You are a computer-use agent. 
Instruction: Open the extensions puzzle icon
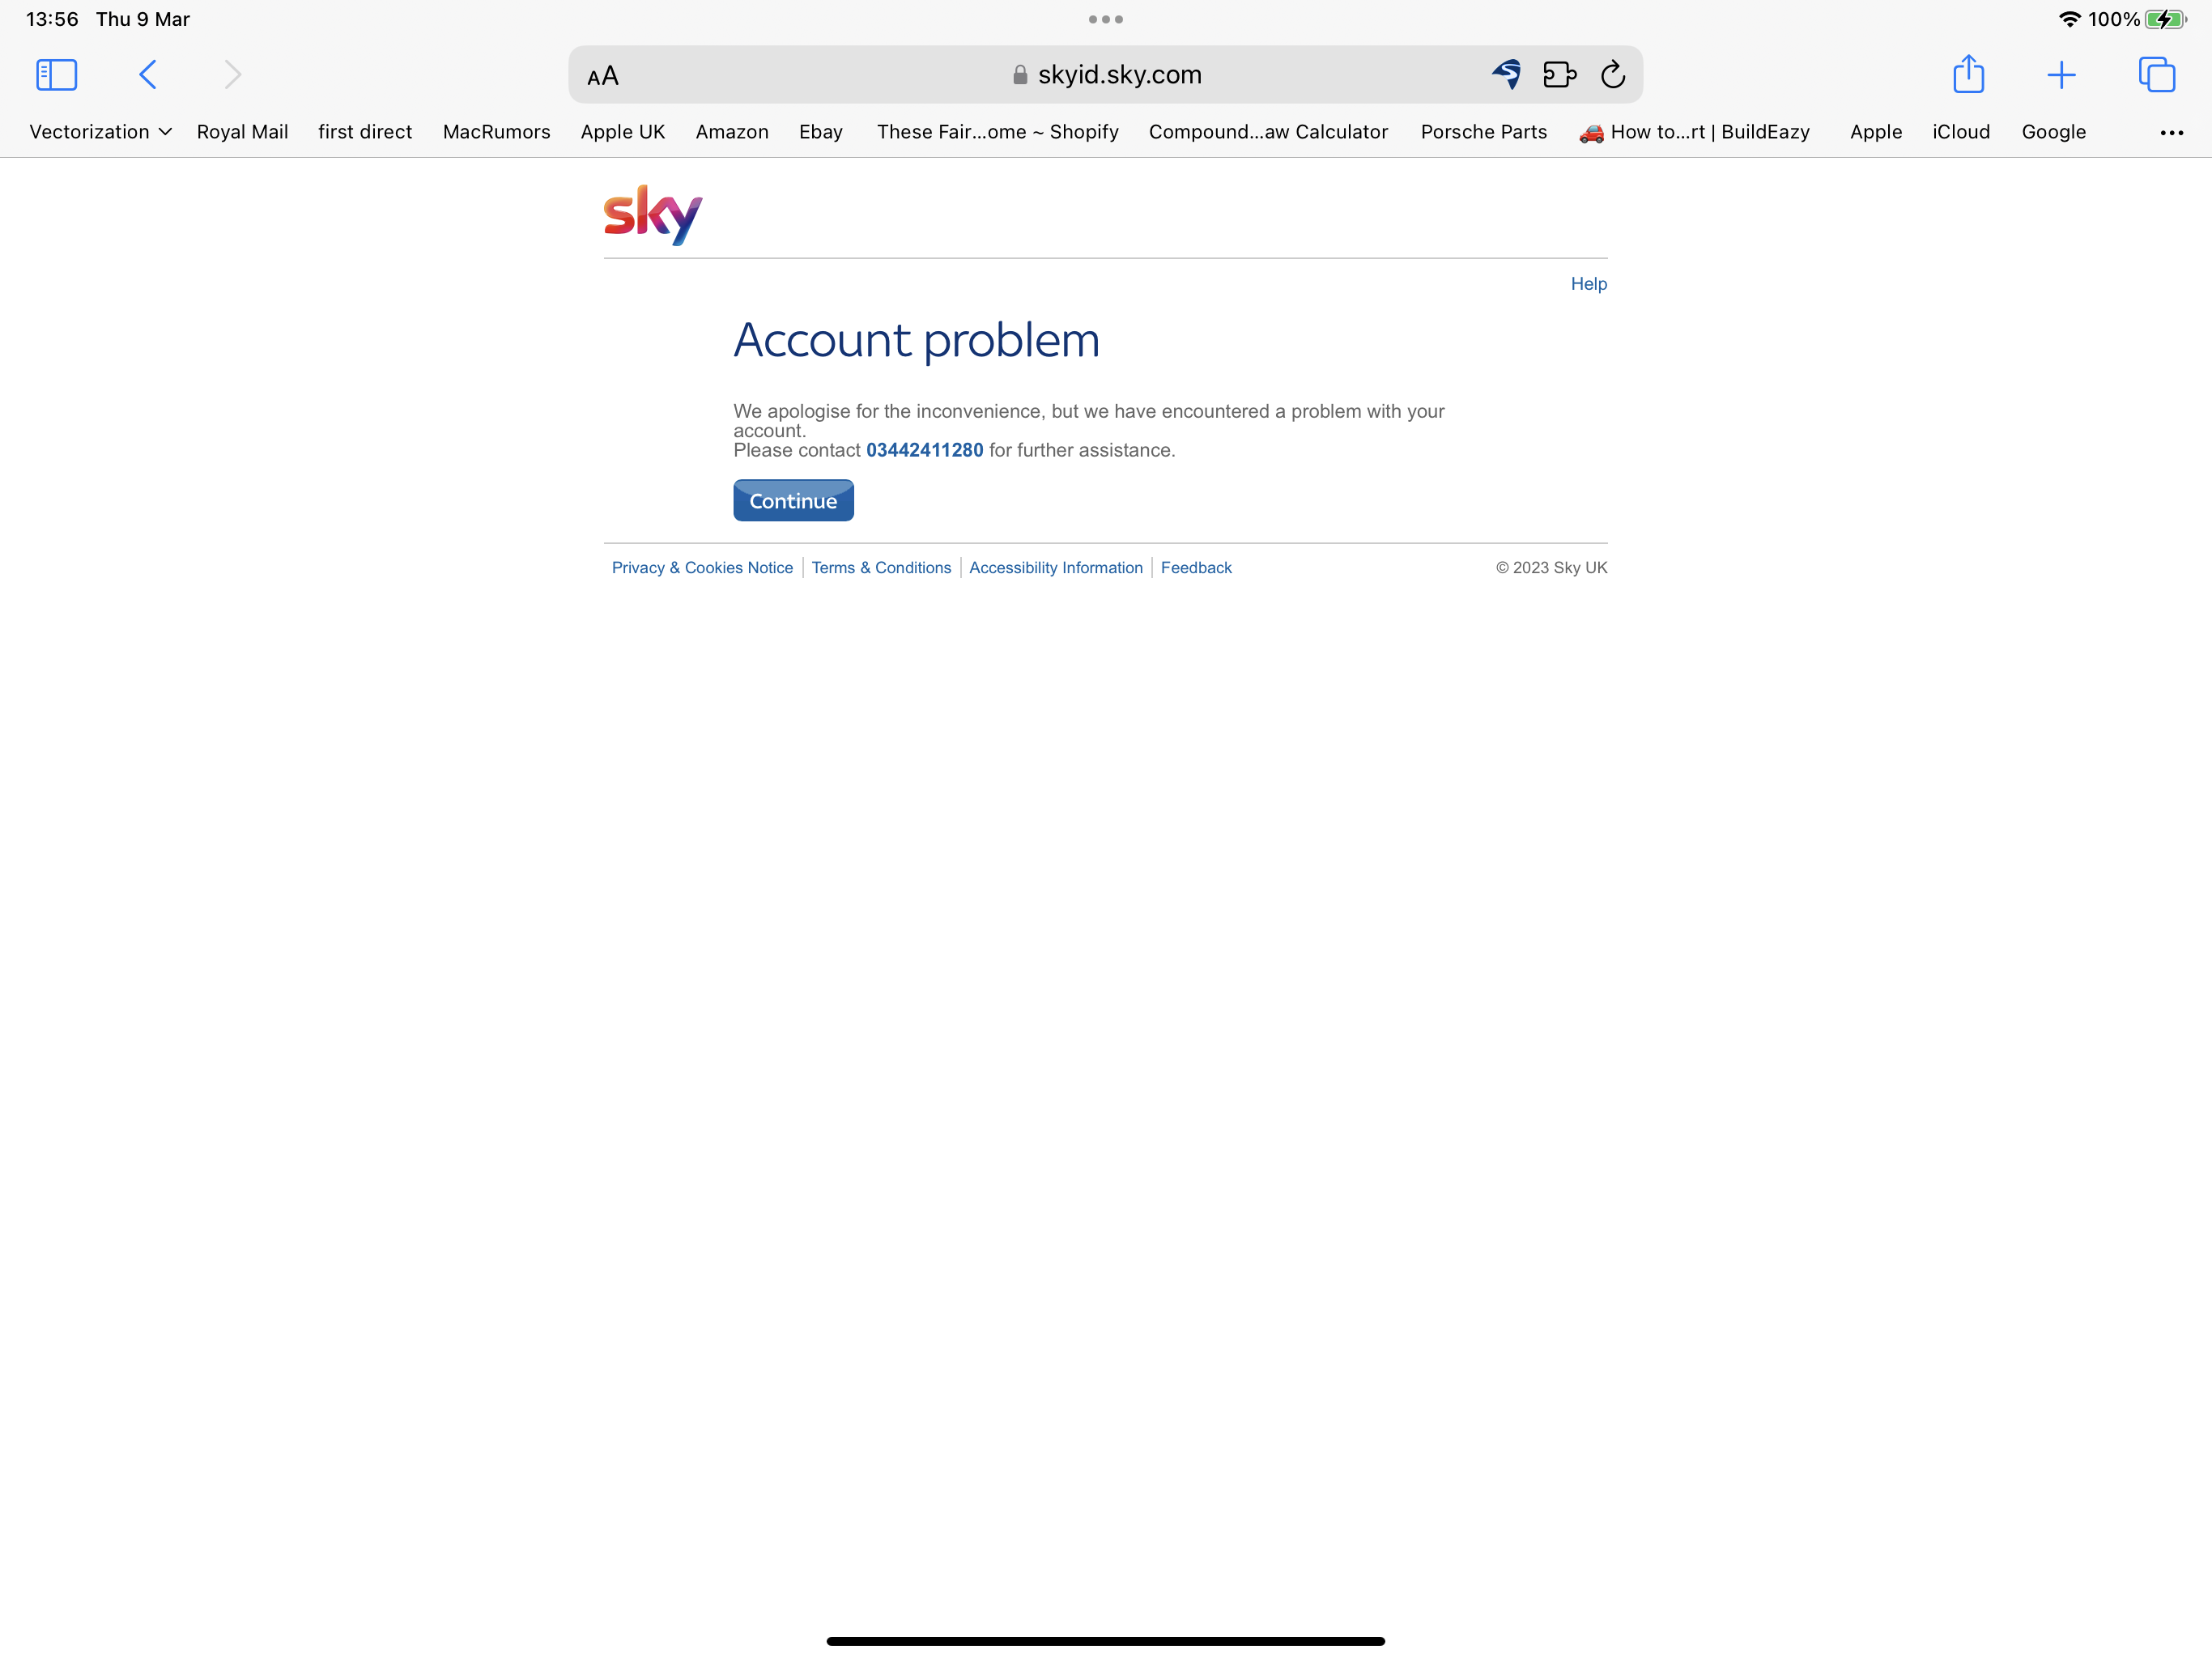[x=1559, y=75]
